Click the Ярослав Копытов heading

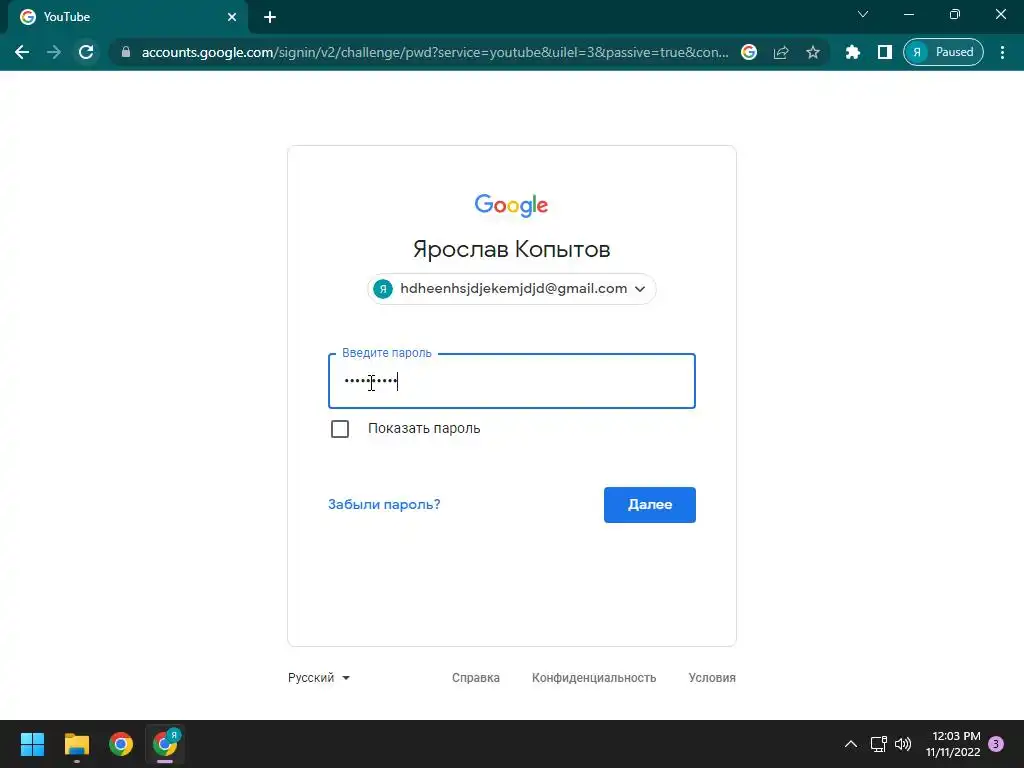511,249
